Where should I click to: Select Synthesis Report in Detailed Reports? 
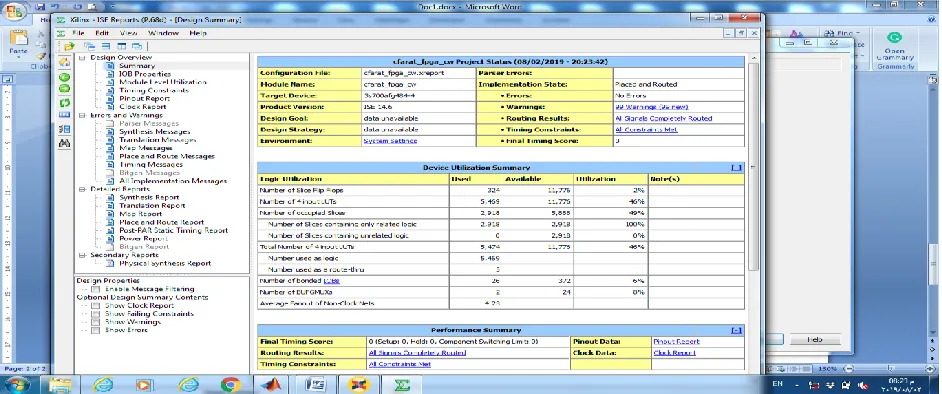coord(149,197)
